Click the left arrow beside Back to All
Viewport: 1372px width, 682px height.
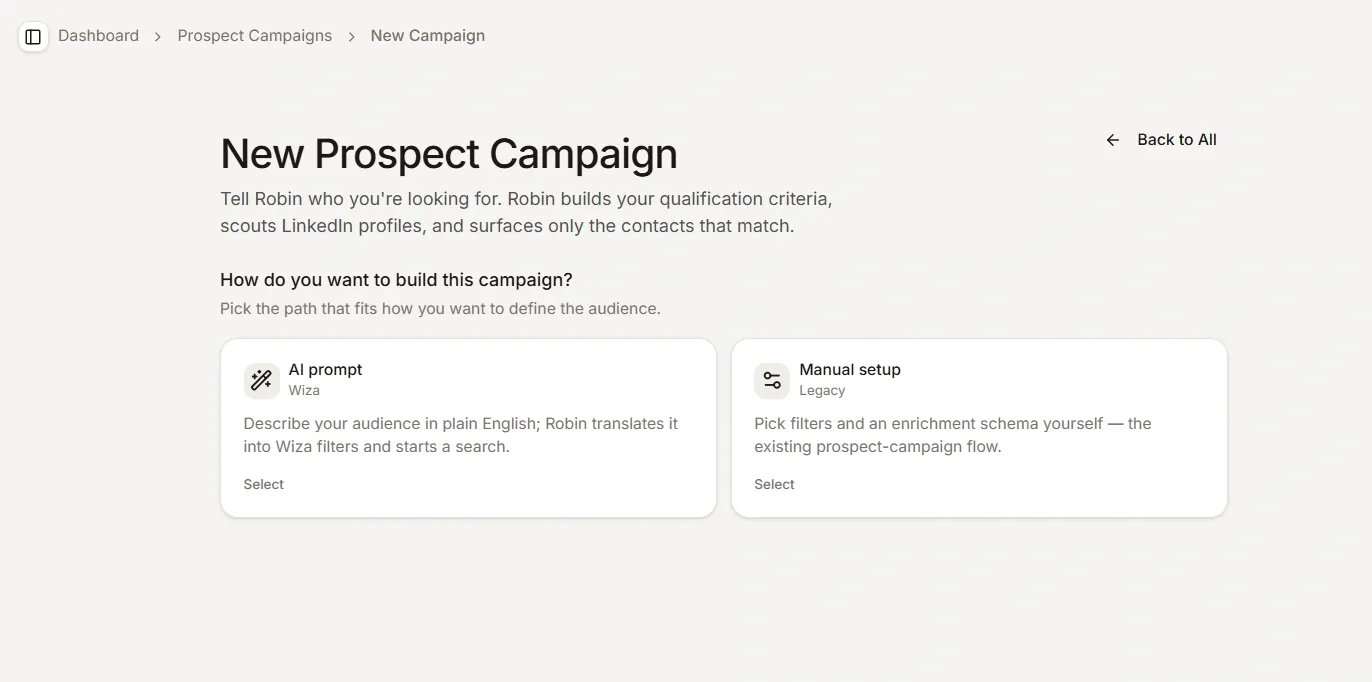pos(1113,140)
